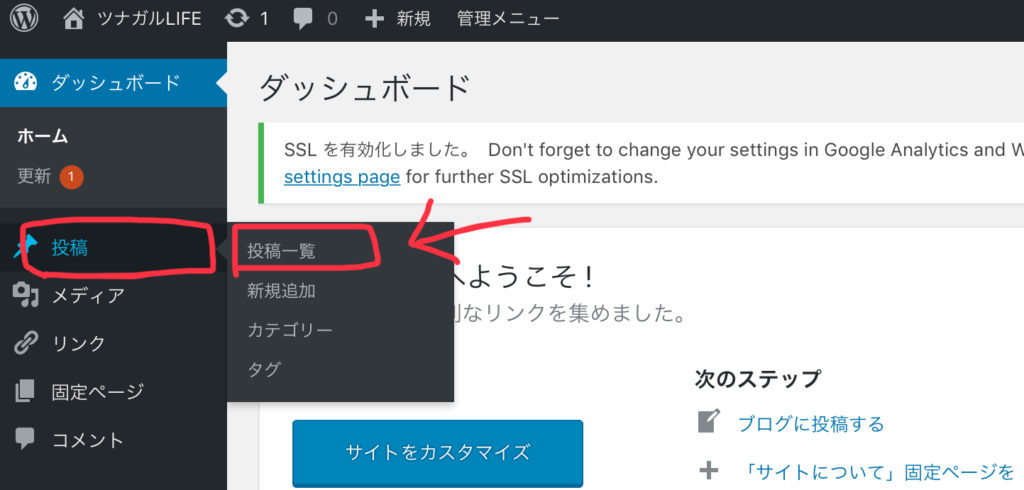Click the chain link icon in sidebar
1024x490 pixels.
tap(25, 343)
